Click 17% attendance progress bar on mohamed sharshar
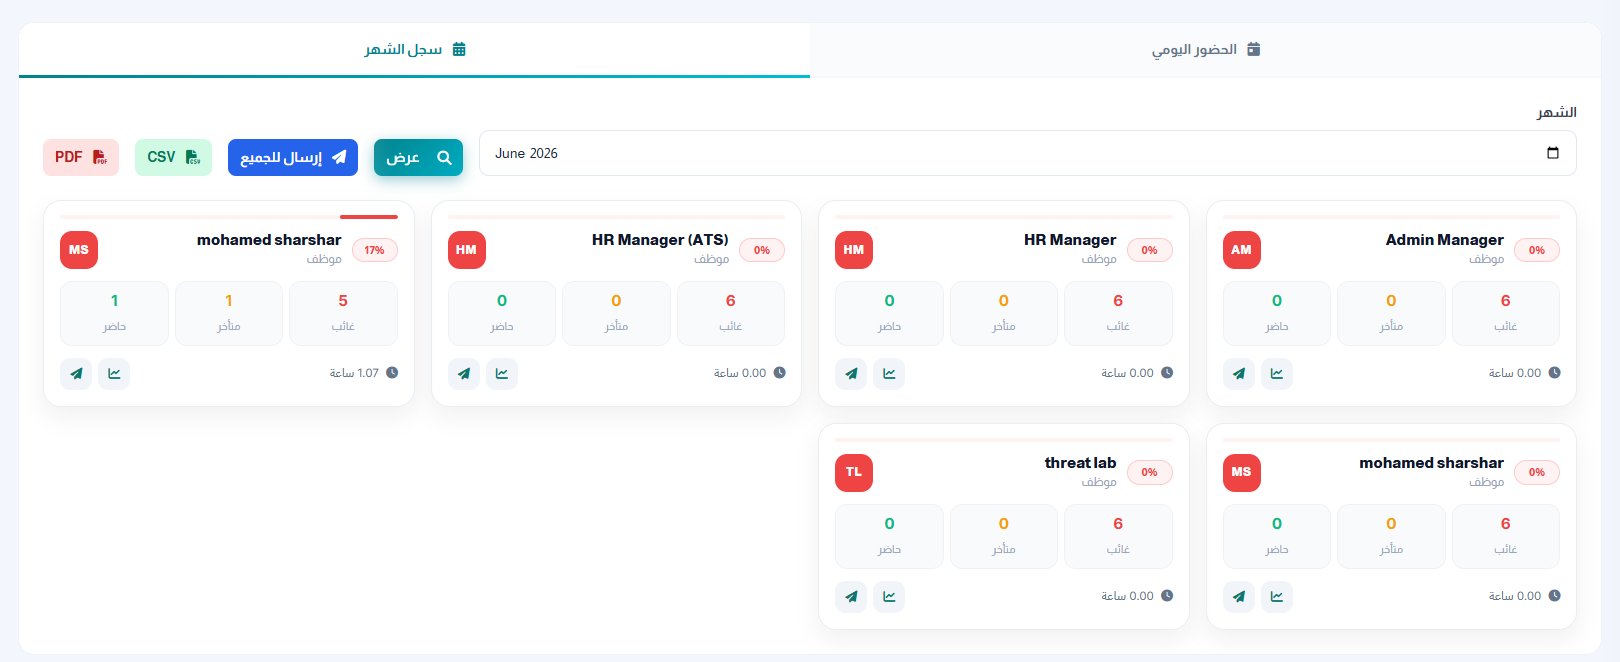The width and height of the screenshot is (1620, 662). (x=229, y=216)
